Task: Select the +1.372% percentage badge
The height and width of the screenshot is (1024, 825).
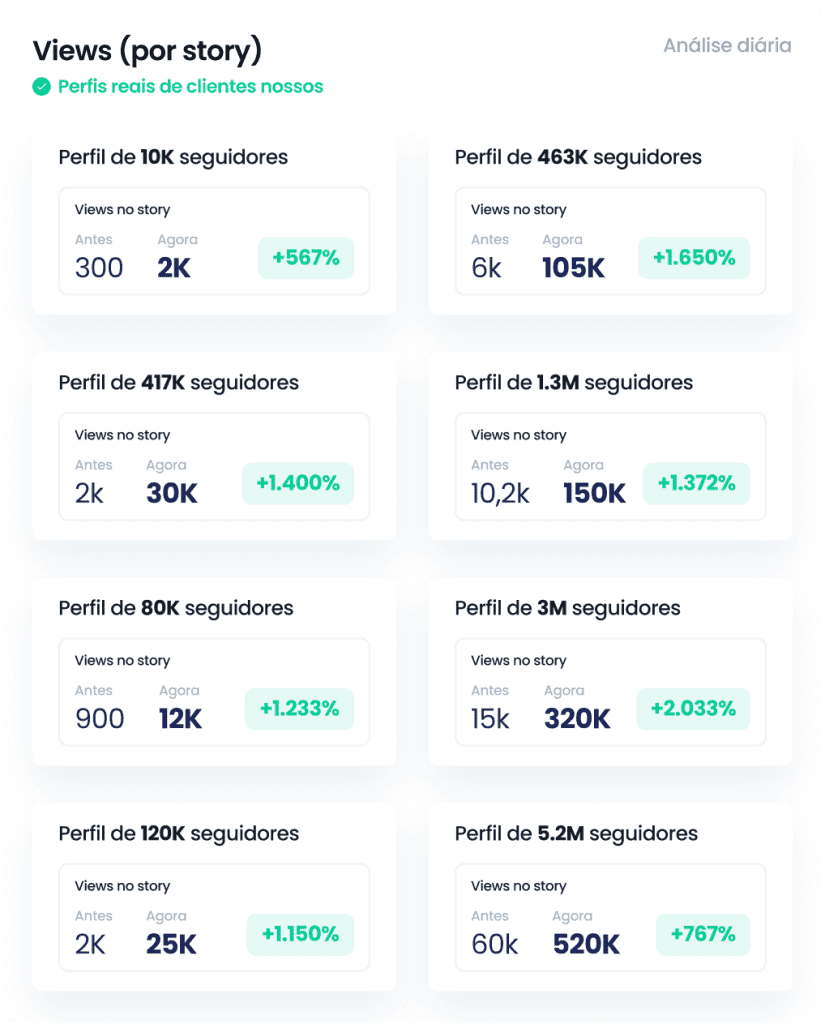Action: [x=696, y=484]
